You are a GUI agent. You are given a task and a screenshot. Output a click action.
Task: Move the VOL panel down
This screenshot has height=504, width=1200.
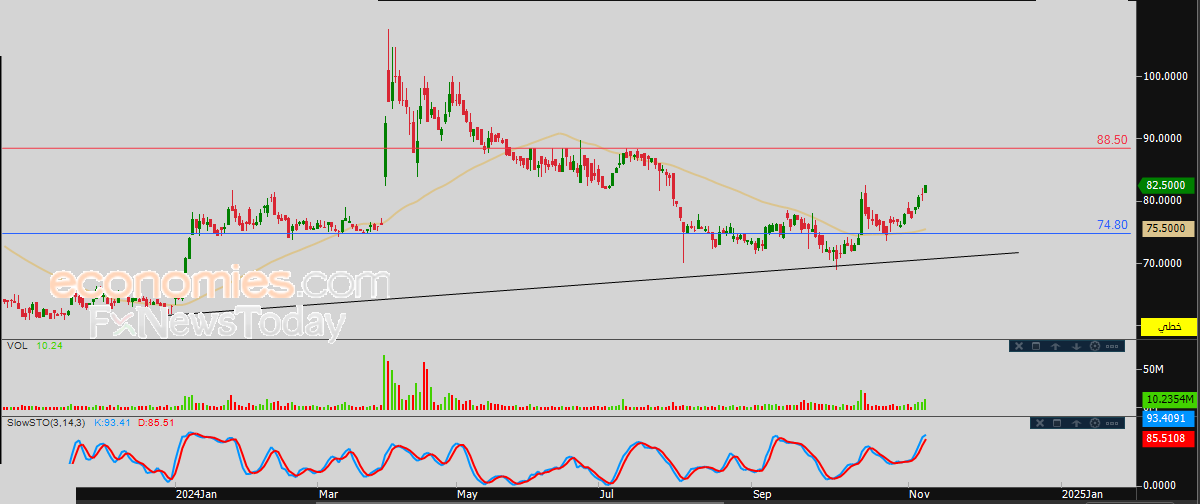(1077, 346)
